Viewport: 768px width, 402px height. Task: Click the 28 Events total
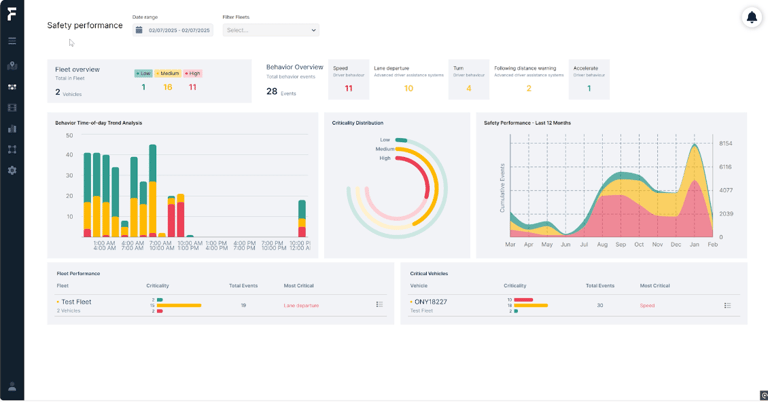(281, 92)
